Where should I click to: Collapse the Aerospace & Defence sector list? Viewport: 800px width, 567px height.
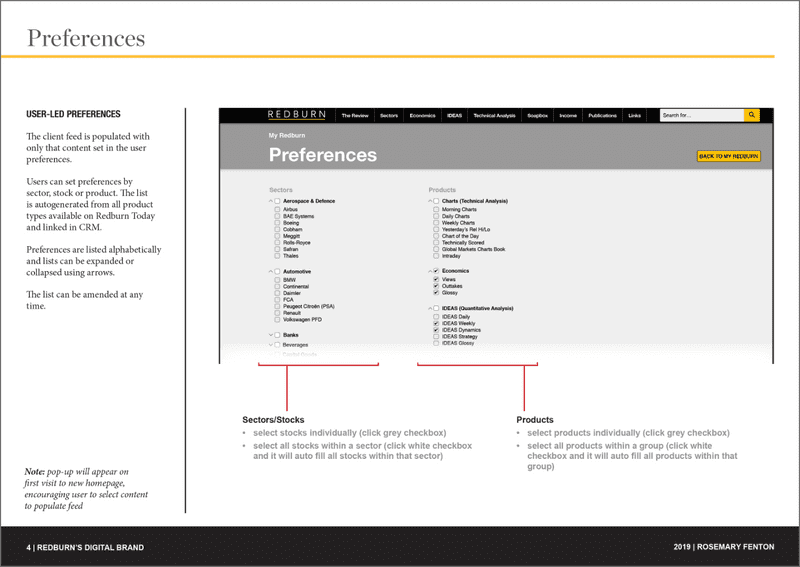[x=271, y=201]
